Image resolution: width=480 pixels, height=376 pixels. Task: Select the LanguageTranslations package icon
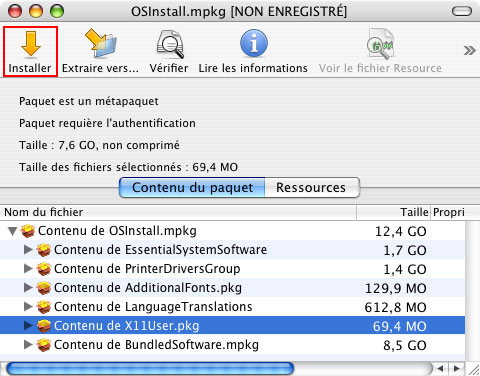point(44,307)
